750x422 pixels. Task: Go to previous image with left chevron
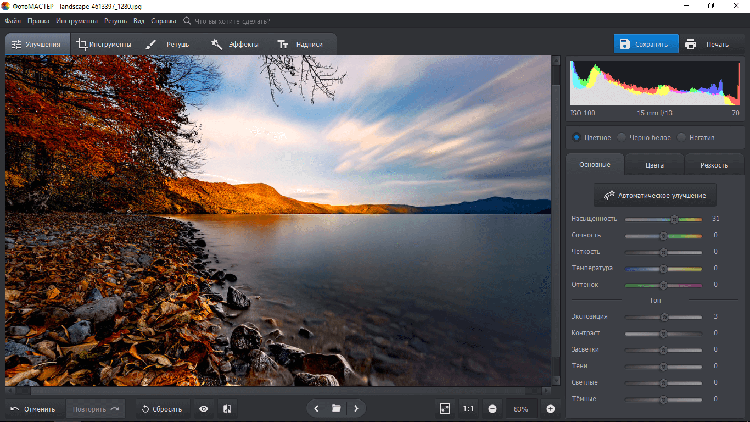tap(316, 409)
